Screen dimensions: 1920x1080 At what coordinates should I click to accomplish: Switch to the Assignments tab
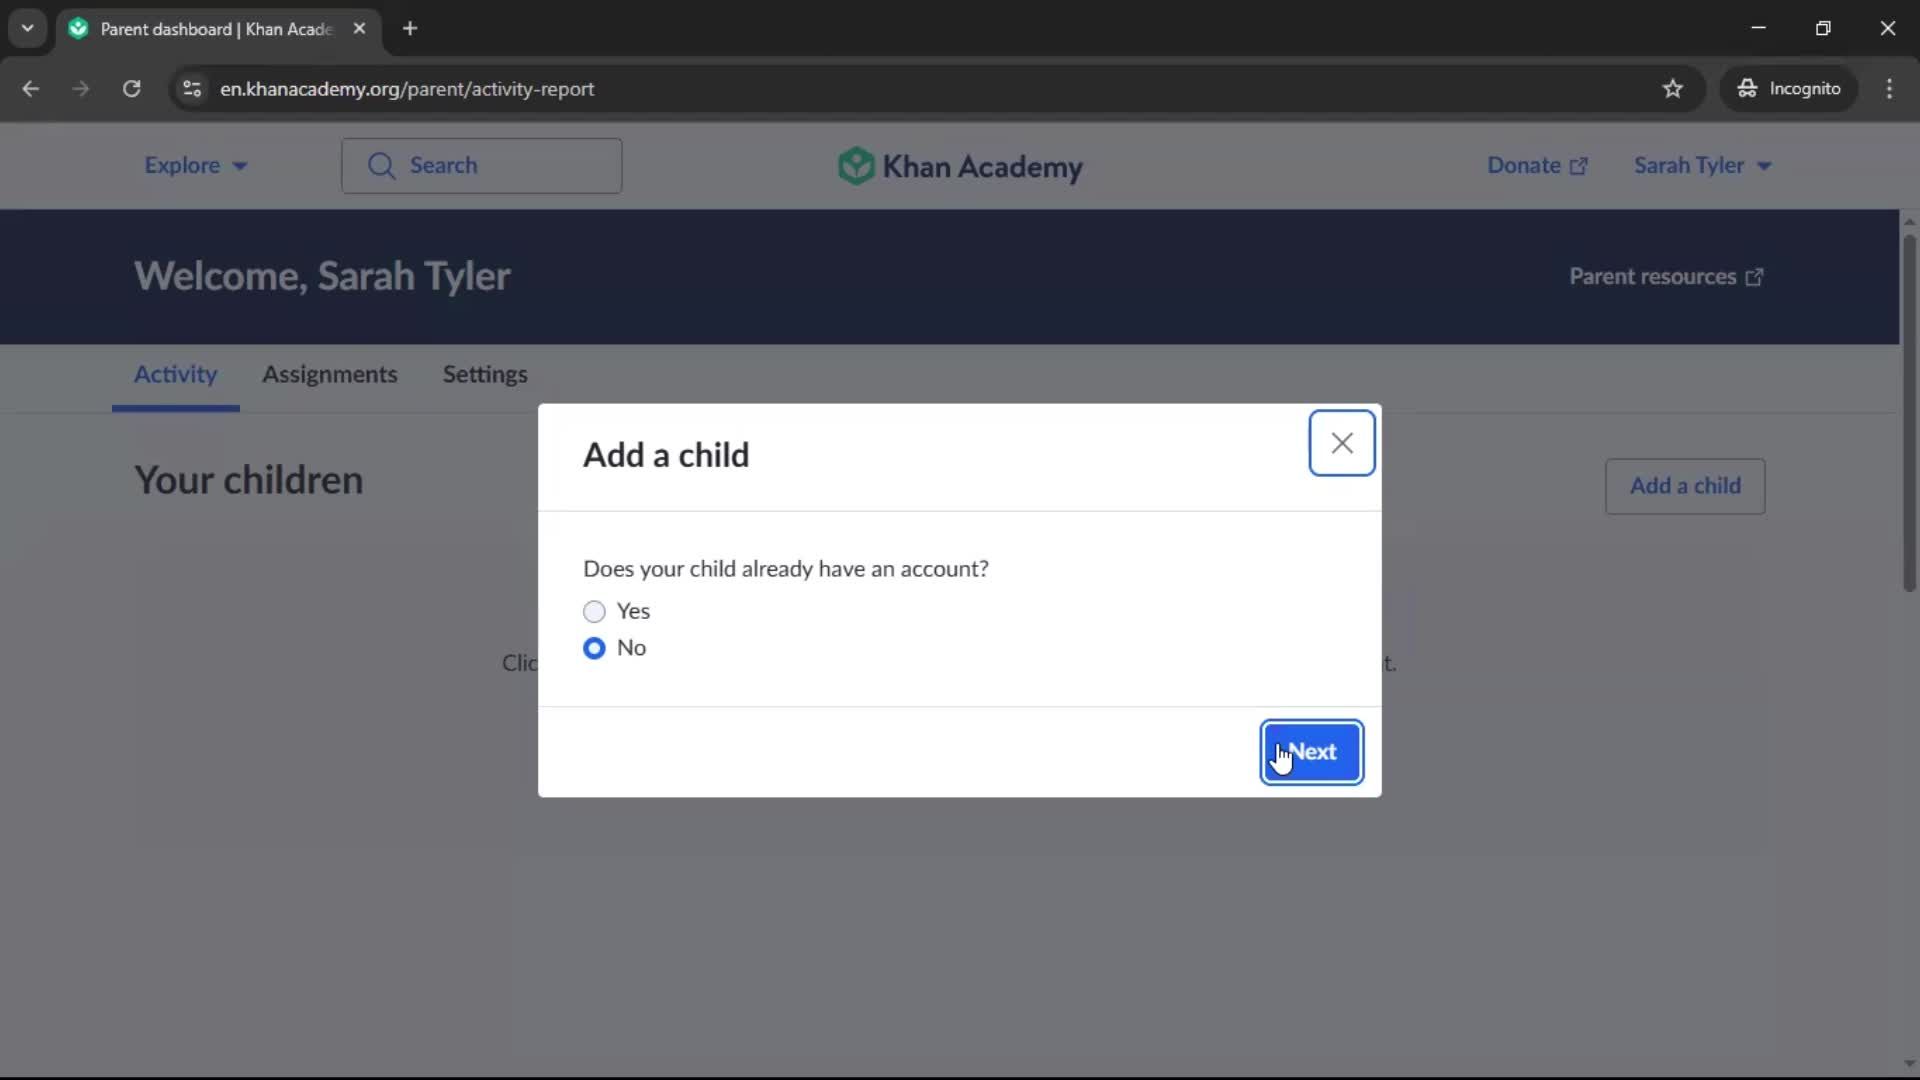click(330, 375)
